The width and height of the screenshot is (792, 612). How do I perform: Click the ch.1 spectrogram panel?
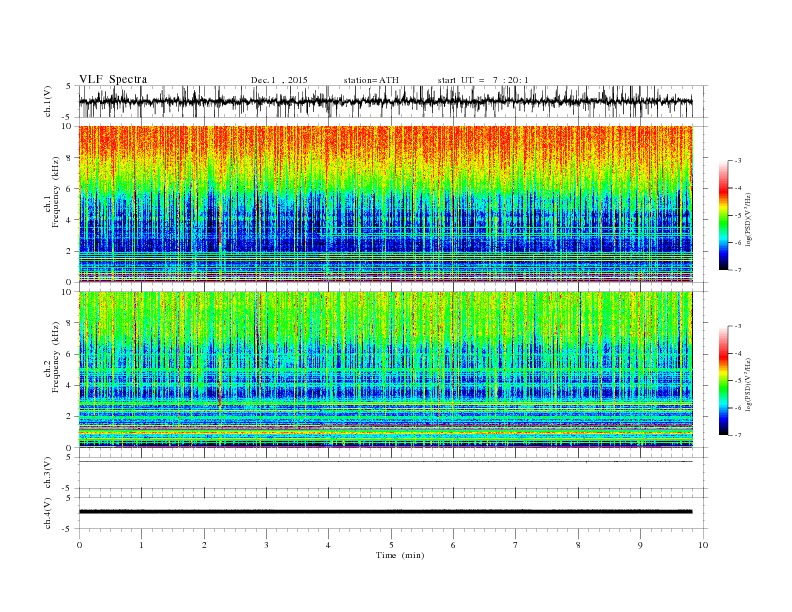pyautogui.click(x=386, y=204)
